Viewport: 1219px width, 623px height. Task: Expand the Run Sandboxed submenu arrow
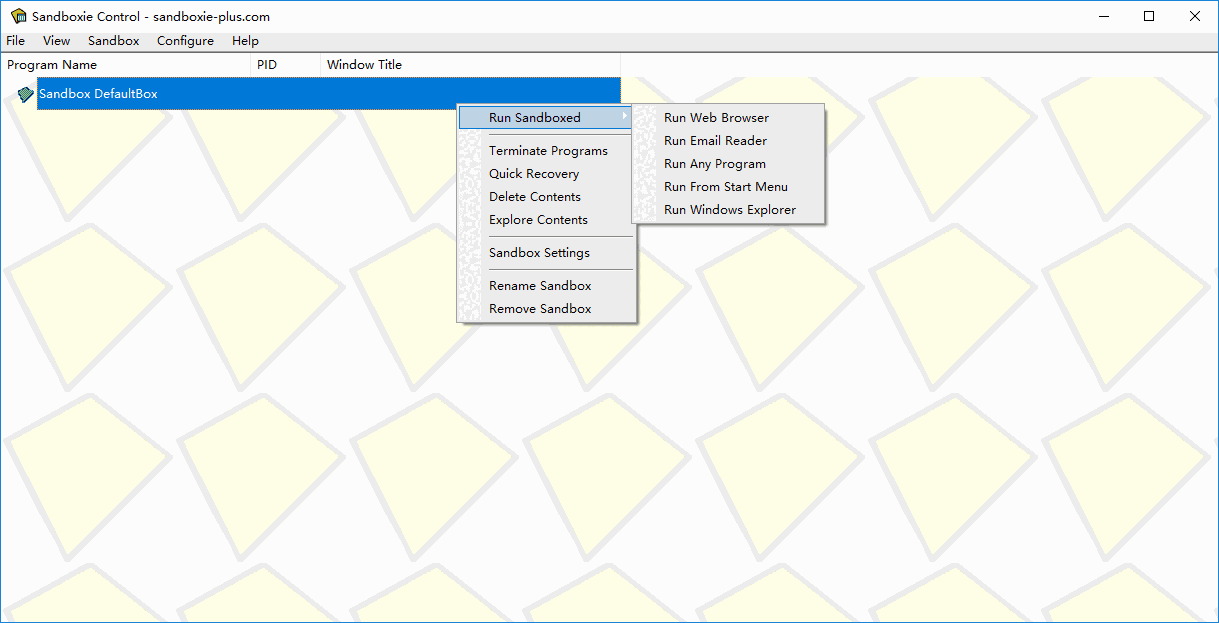click(x=625, y=117)
